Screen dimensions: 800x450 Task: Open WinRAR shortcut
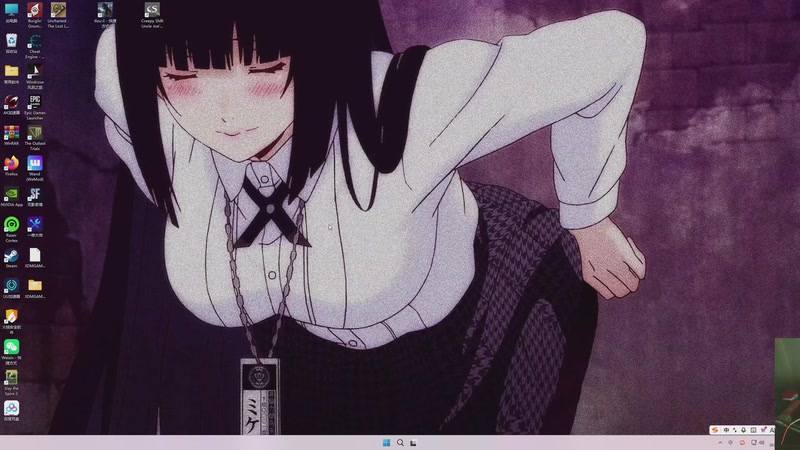coord(11,136)
